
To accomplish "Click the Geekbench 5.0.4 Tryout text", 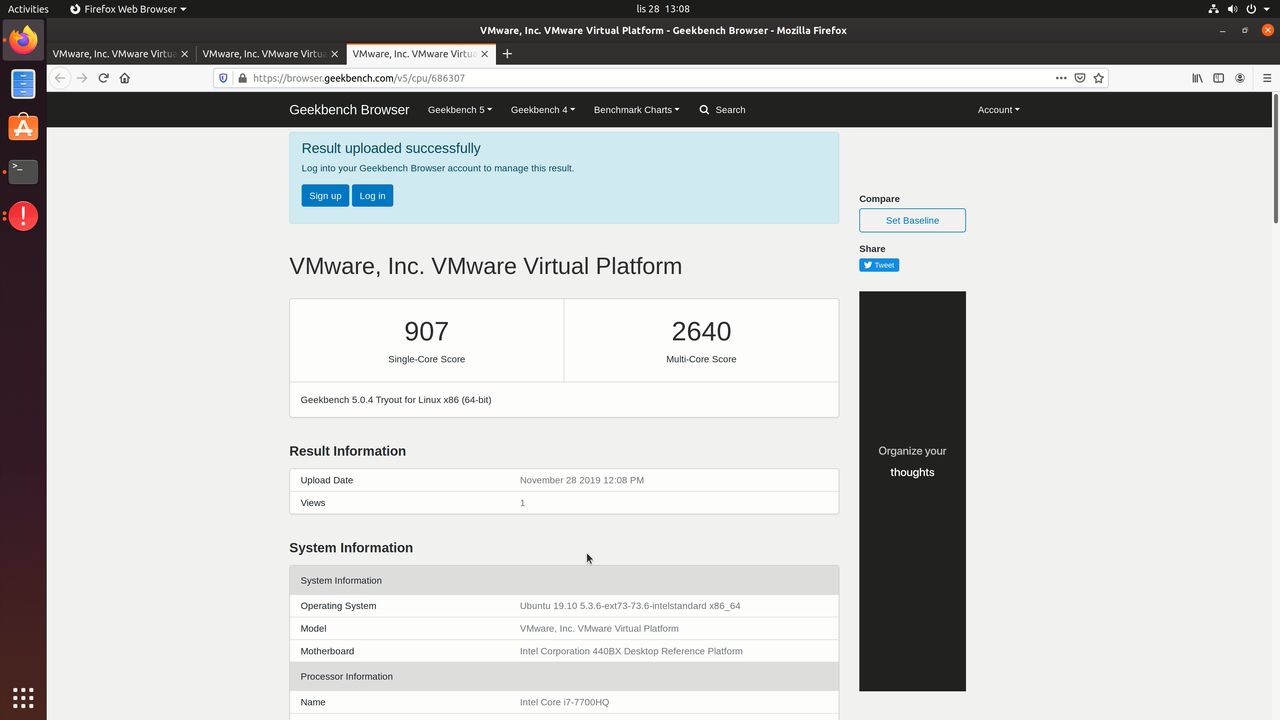I will [396, 400].
